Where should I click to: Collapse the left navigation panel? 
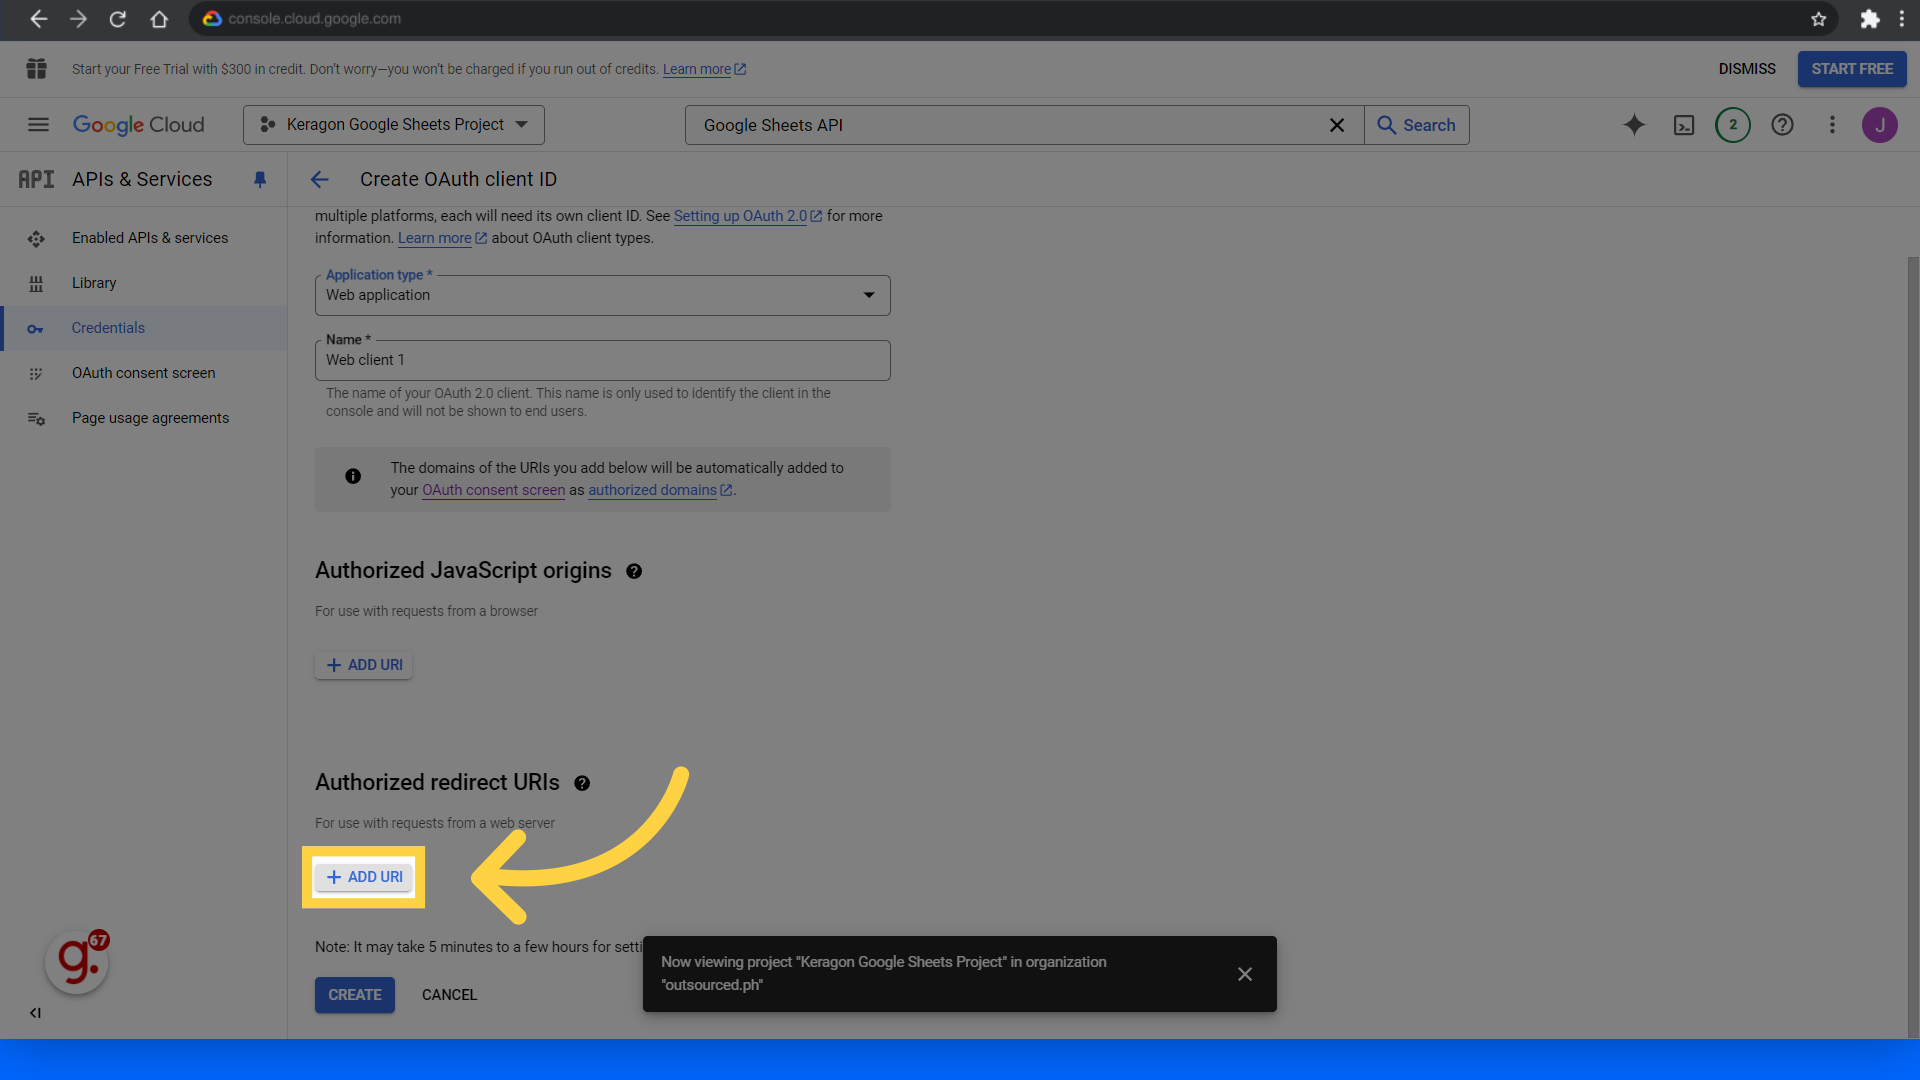point(35,1013)
